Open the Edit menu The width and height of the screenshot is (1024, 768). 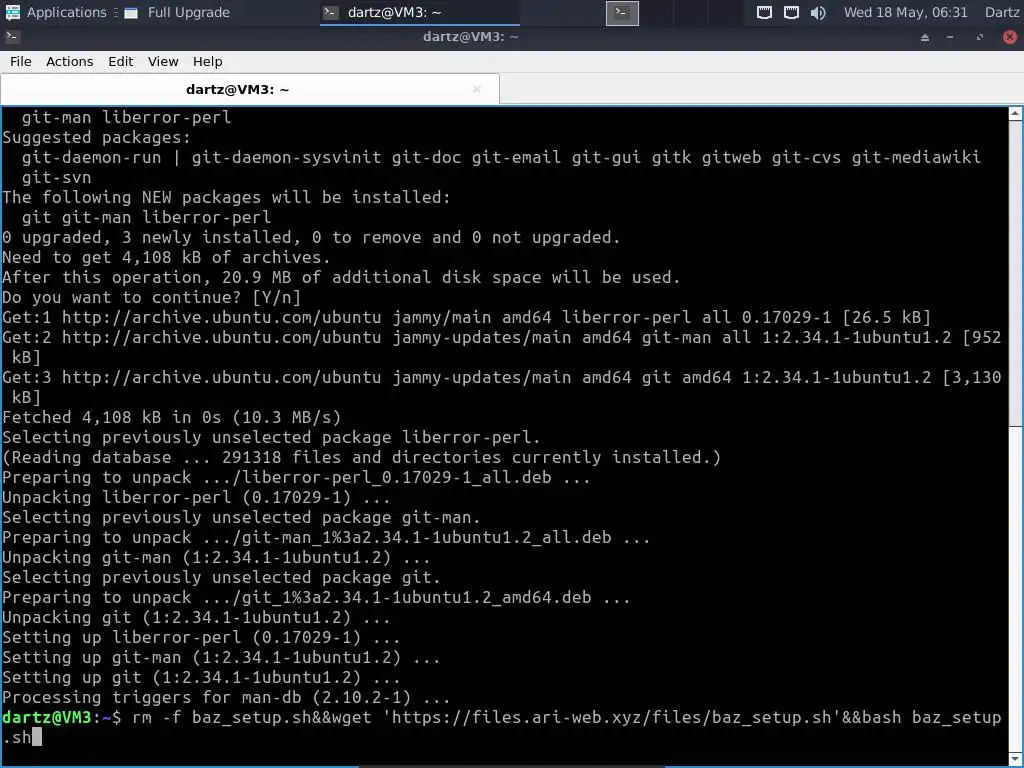point(120,61)
